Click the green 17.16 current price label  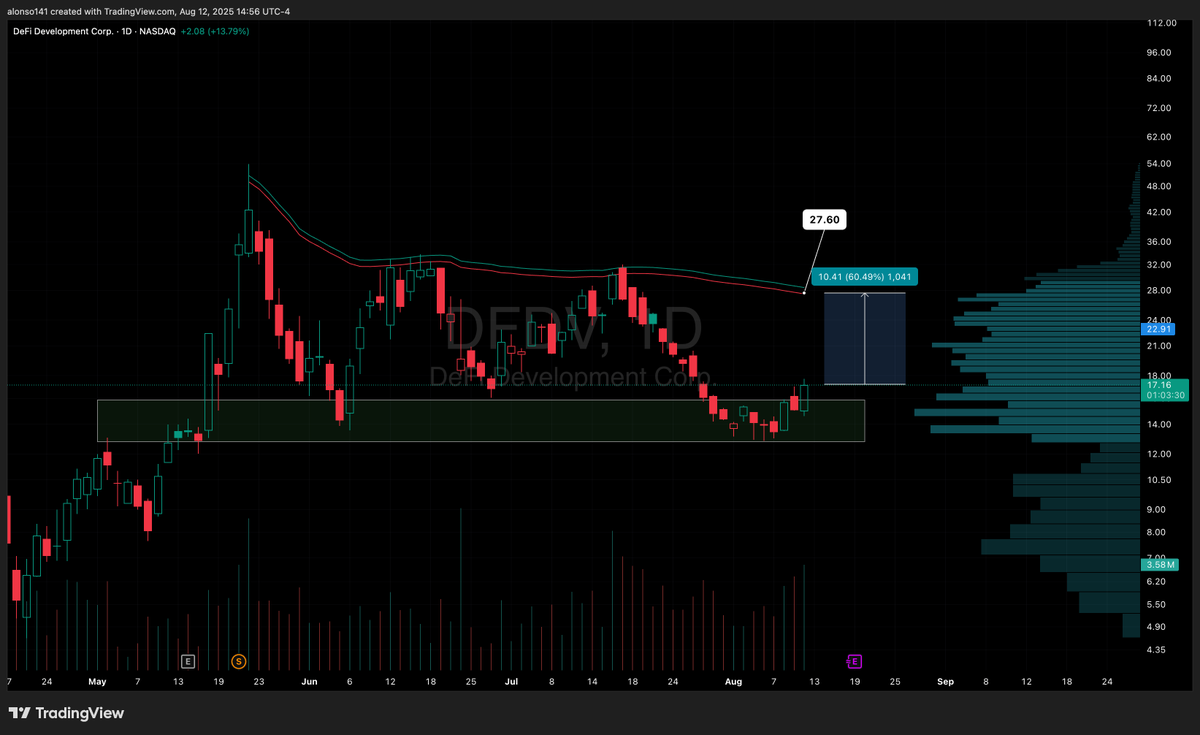[1165, 389]
